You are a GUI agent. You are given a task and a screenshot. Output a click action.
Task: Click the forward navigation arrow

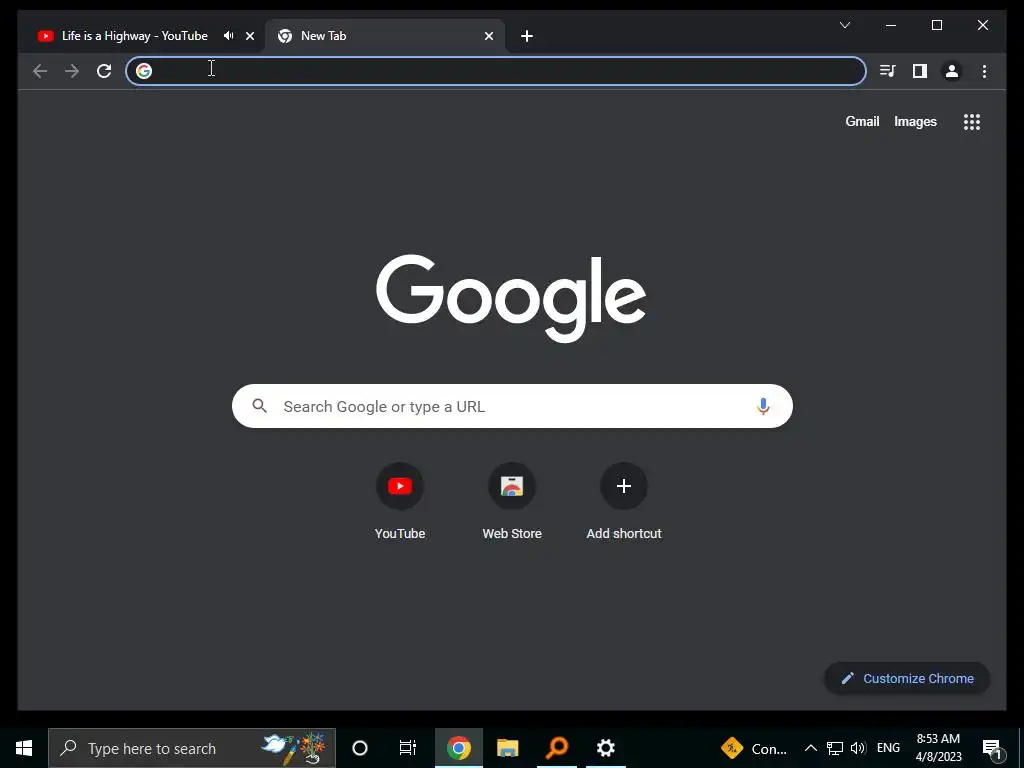(72, 71)
